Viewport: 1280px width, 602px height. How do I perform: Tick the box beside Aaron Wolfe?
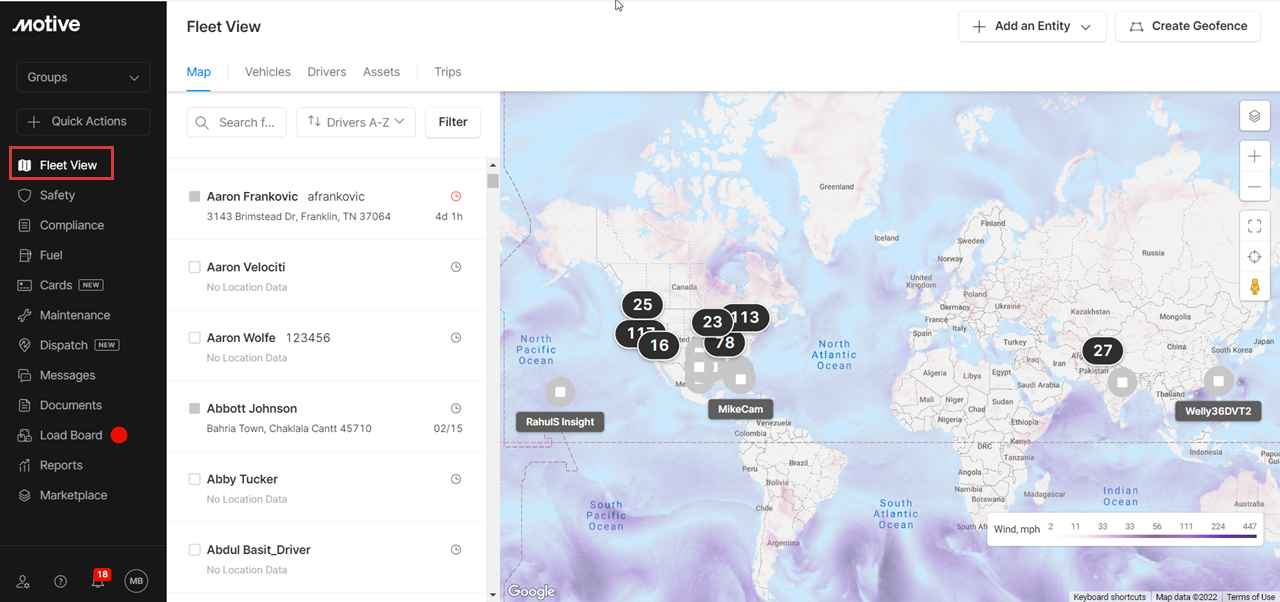[195, 338]
